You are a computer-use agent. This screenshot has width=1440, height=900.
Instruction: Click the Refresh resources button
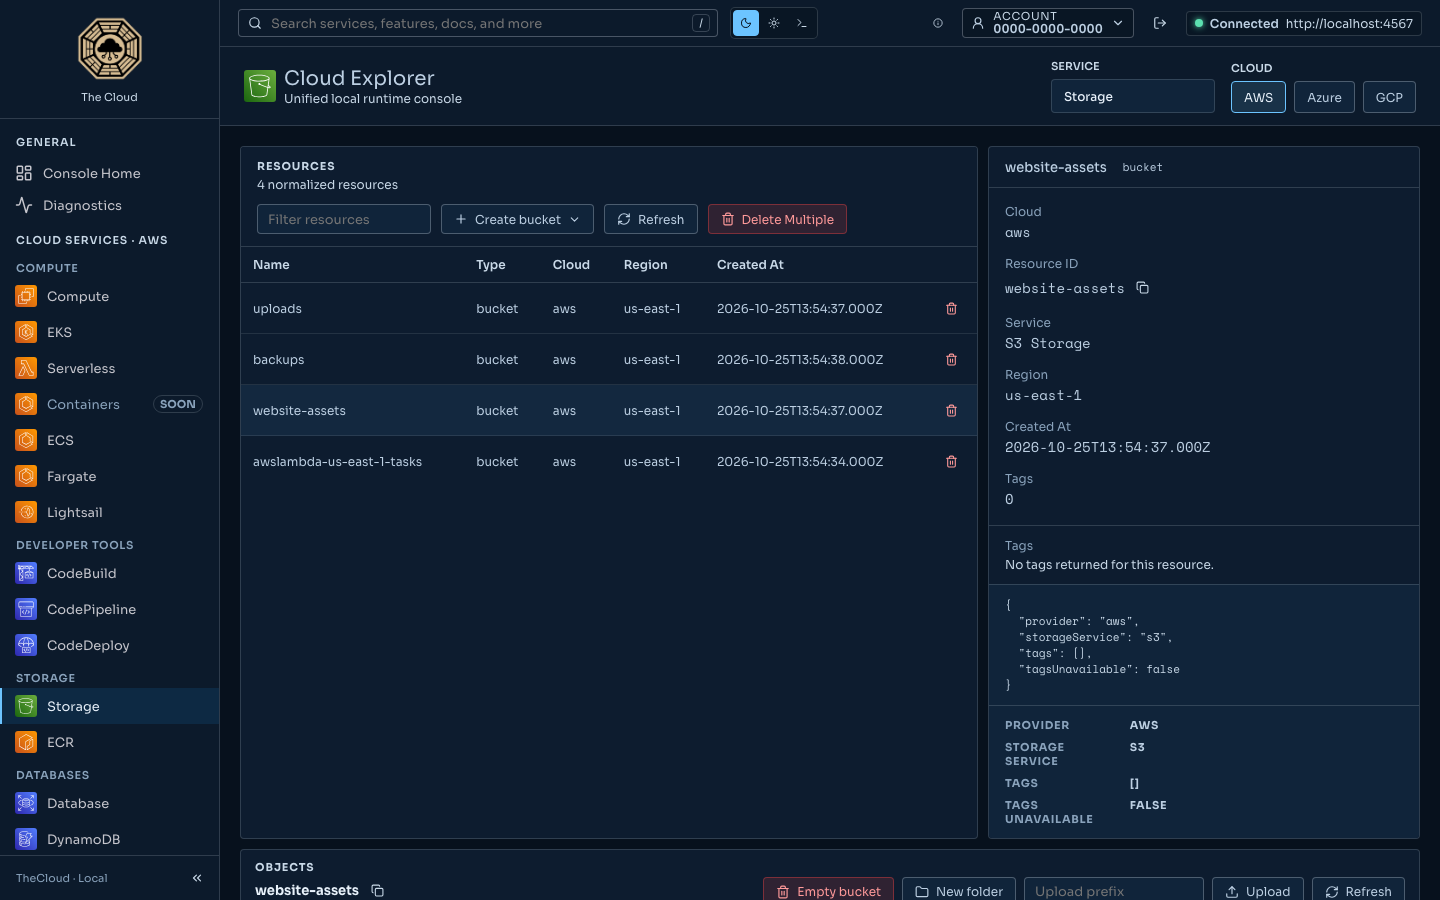[x=651, y=219]
